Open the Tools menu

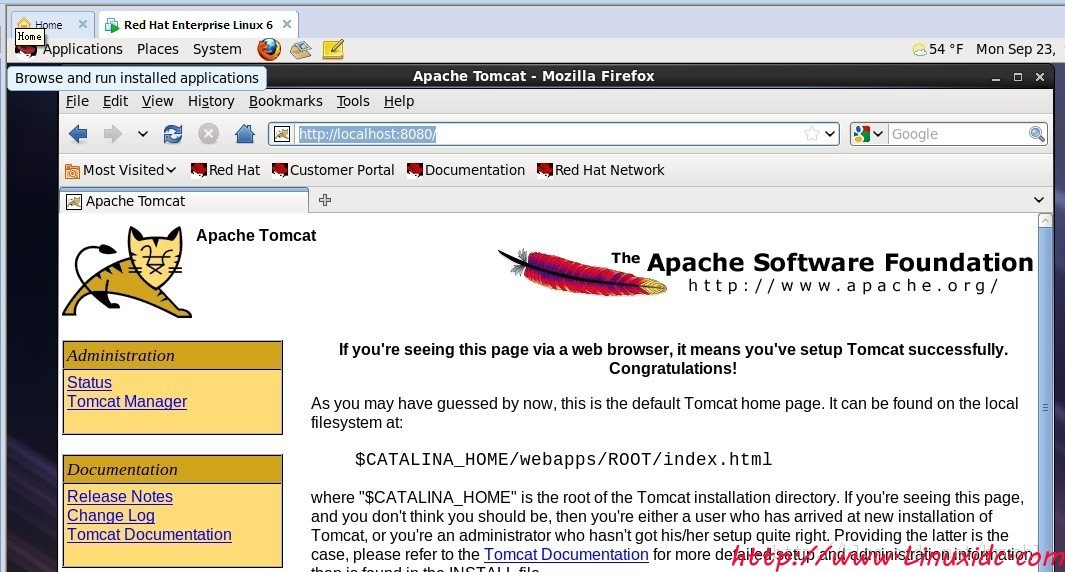coord(353,101)
